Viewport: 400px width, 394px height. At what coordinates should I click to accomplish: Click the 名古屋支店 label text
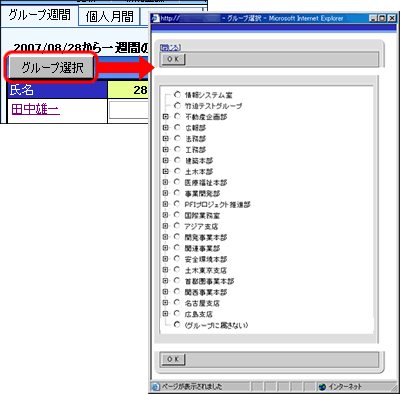pos(202,303)
